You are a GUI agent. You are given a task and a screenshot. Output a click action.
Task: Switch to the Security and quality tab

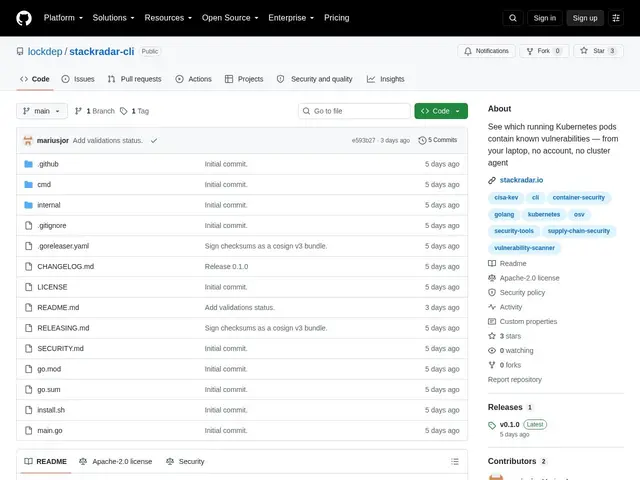point(314,79)
